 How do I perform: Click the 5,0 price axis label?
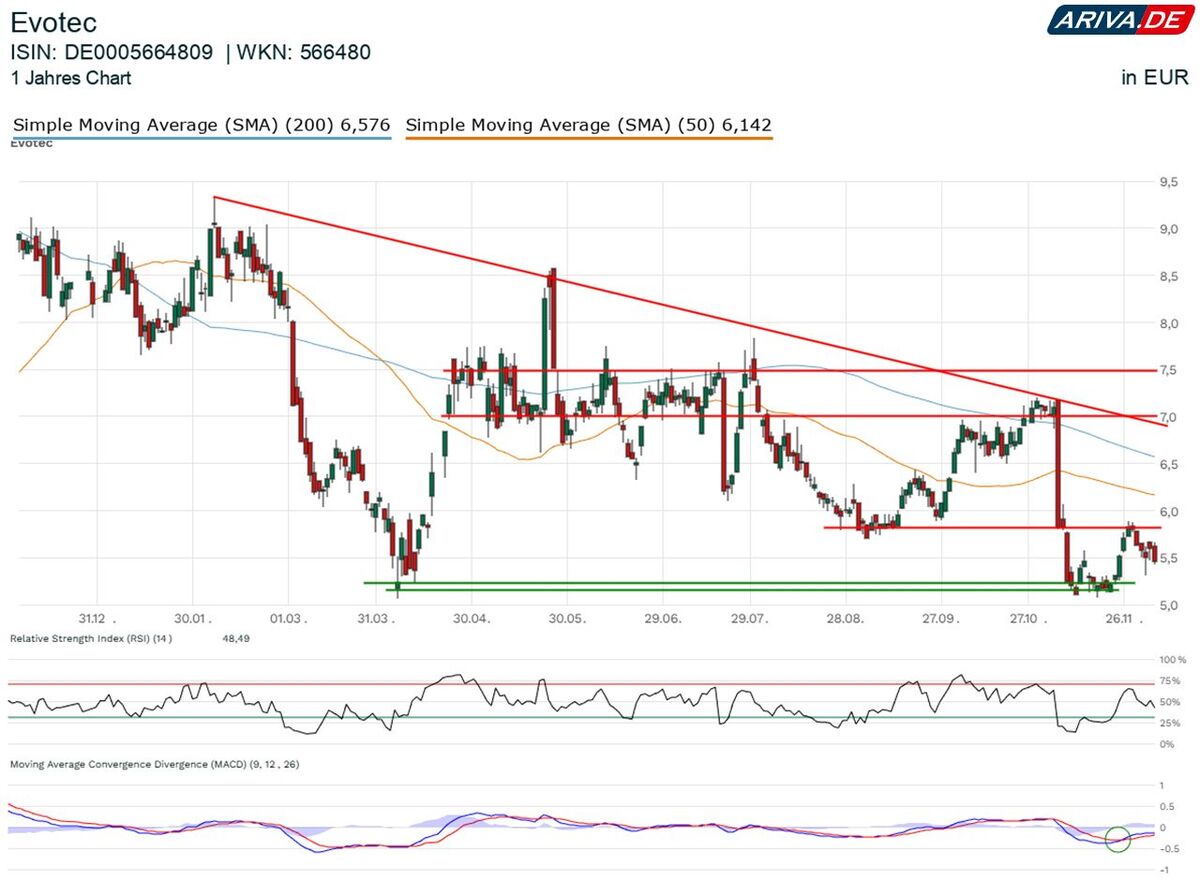point(1167,605)
